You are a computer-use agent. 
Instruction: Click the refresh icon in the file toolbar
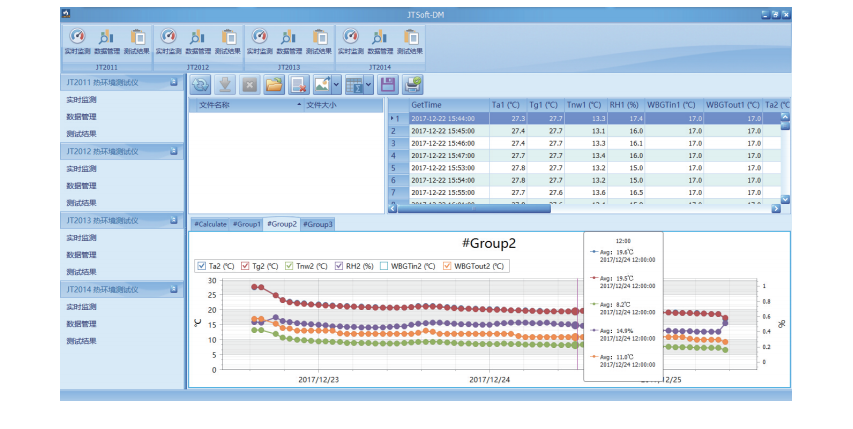[x=200, y=86]
